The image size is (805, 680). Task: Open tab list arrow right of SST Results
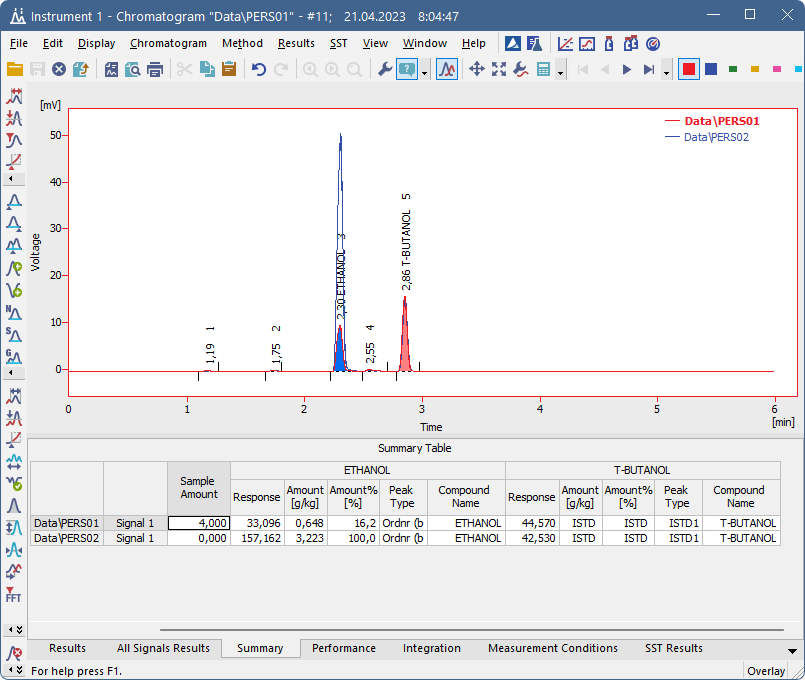793,651
